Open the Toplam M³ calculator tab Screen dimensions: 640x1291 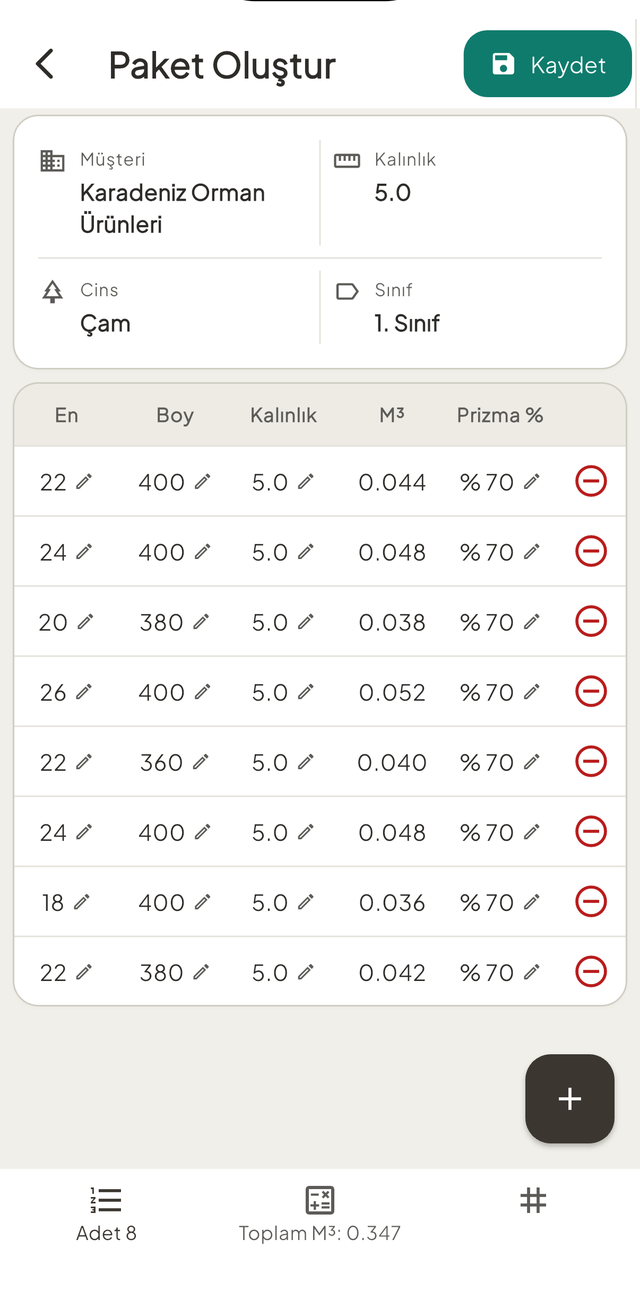pyautogui.click(x=320, y=1213)
